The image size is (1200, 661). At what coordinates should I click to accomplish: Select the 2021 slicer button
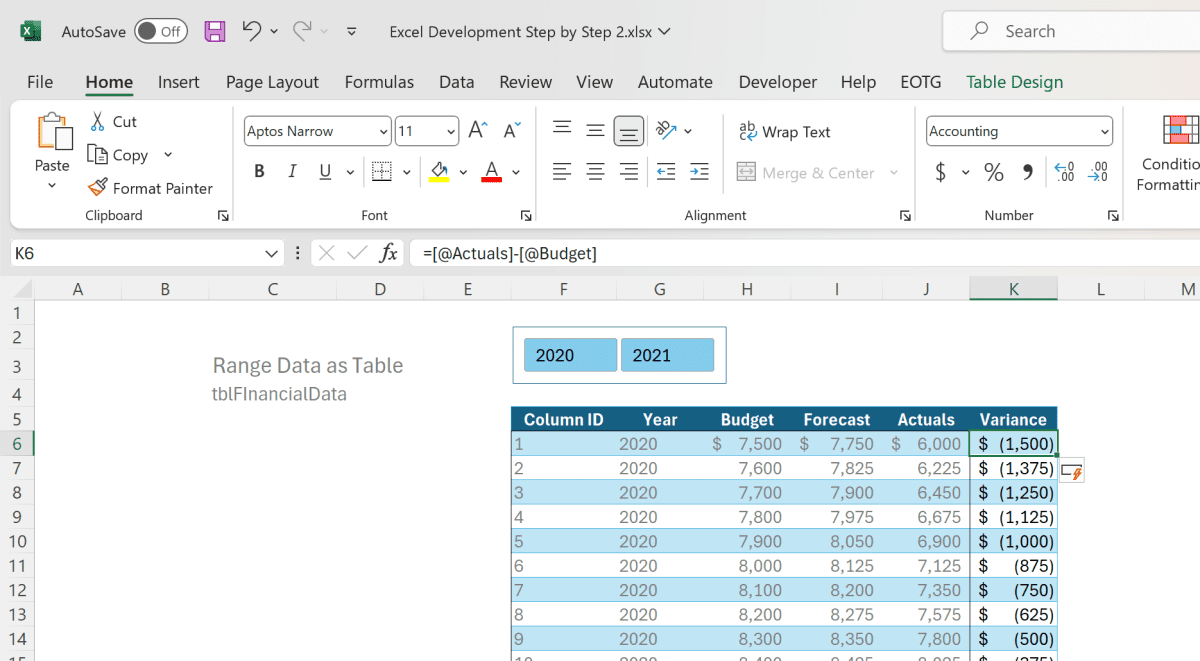pos(667,354)
